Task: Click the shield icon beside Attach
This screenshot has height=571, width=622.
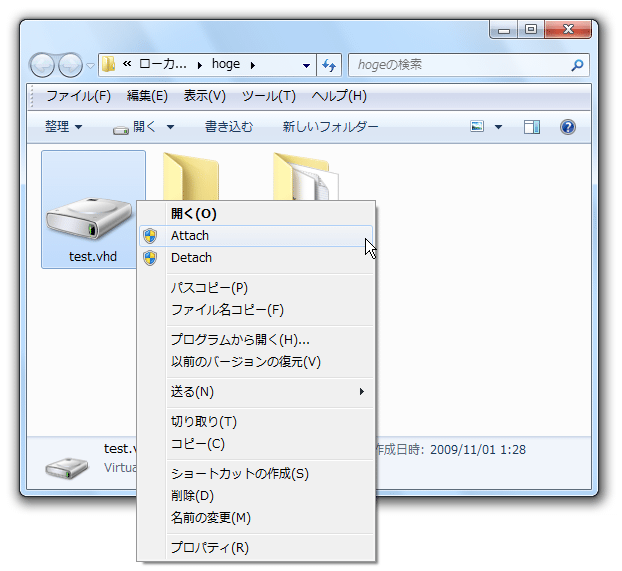Action: pyautogui.click(x=150, y=236)
